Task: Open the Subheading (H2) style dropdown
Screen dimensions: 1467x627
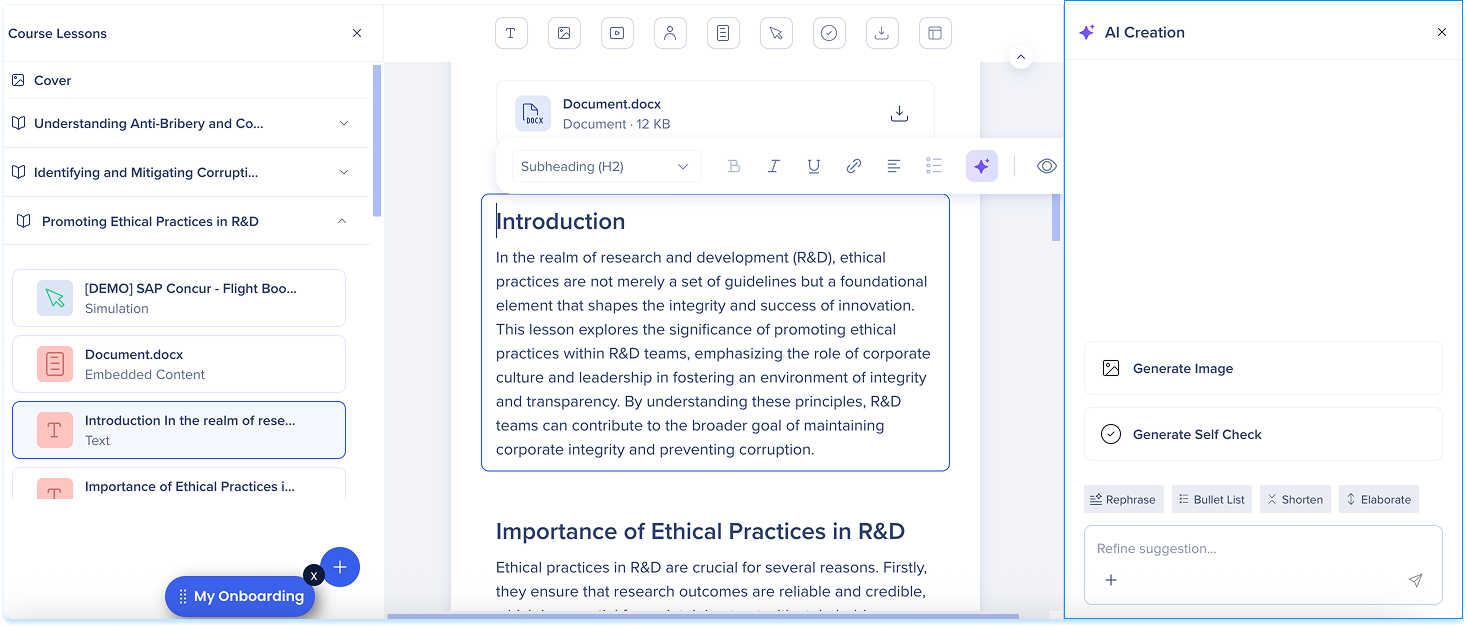Action: (604, 166)
